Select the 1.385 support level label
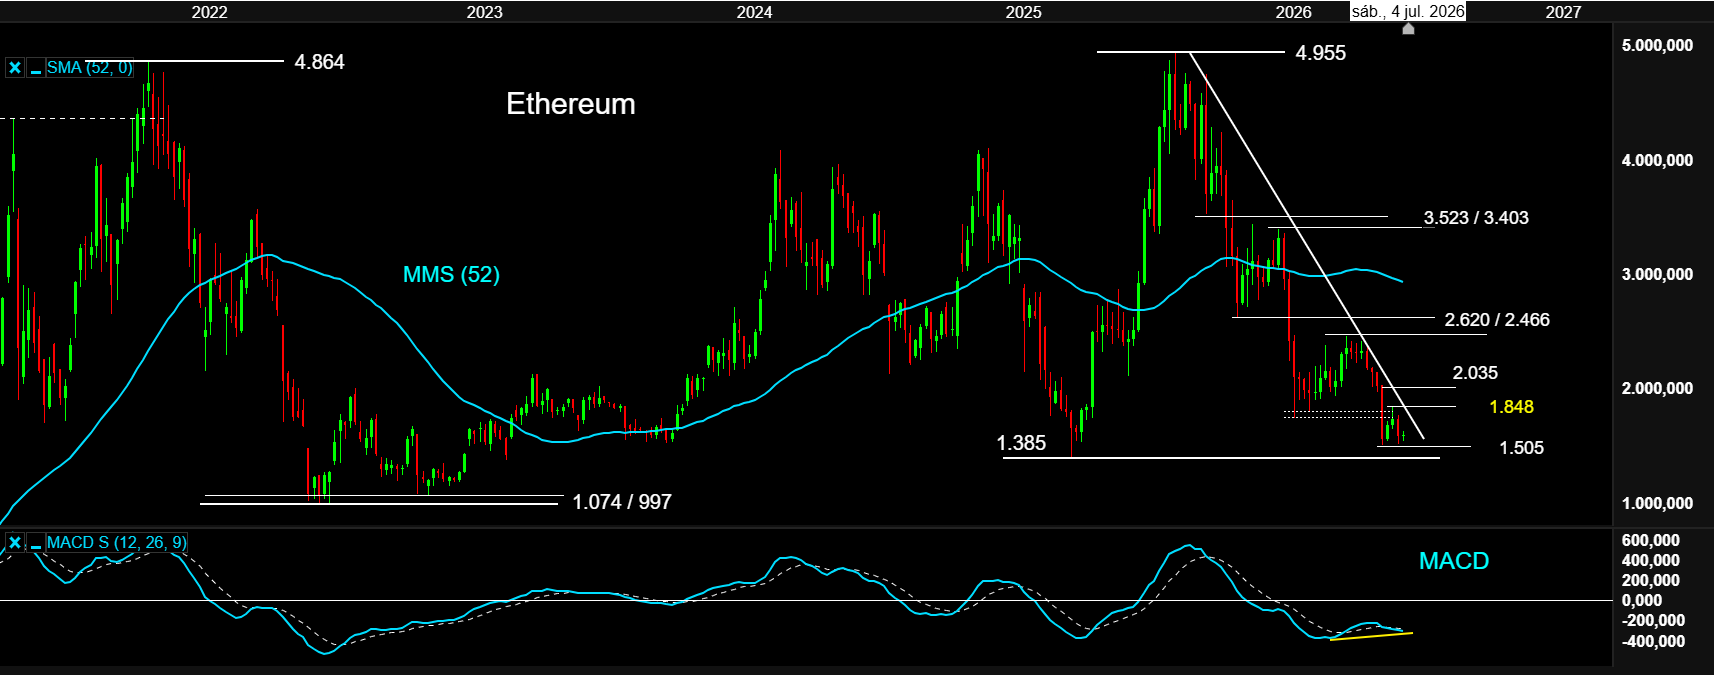 click(x=1021, y=443)
